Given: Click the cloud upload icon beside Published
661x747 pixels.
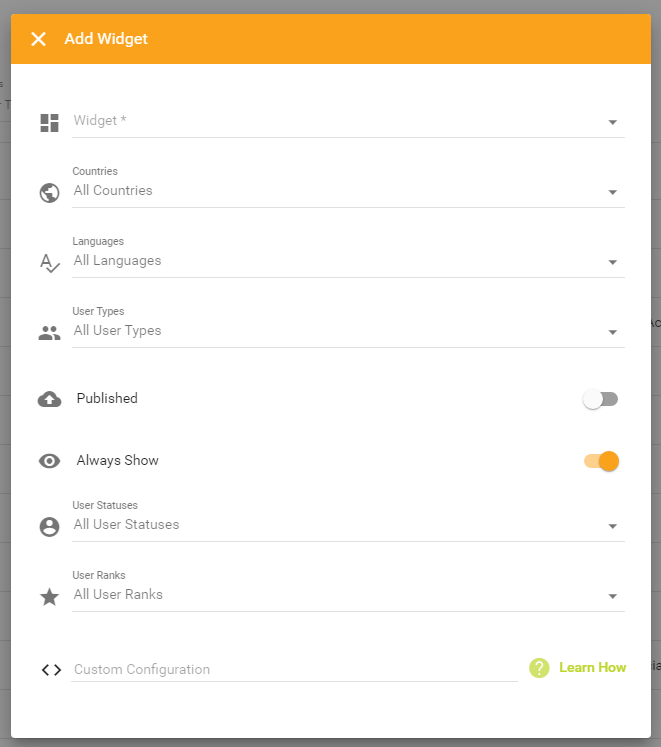Looking at the screenshot, I should [x=50, y=399].
